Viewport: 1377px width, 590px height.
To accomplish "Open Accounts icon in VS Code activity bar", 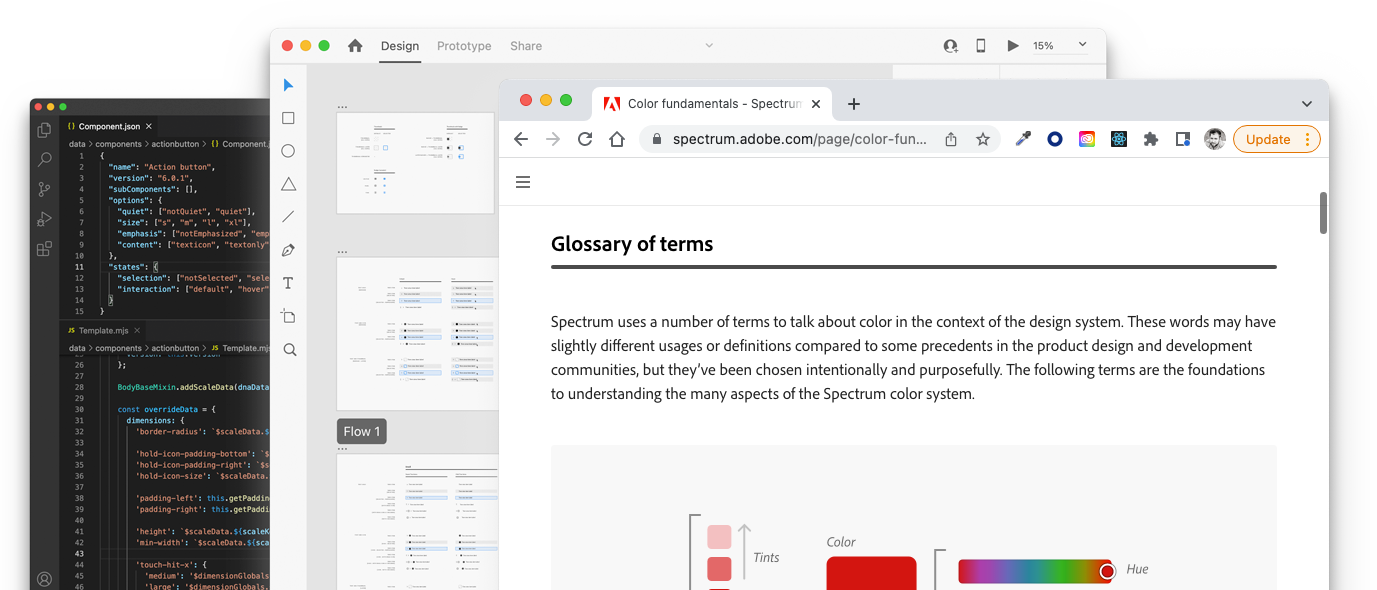I will click(44, 579).
